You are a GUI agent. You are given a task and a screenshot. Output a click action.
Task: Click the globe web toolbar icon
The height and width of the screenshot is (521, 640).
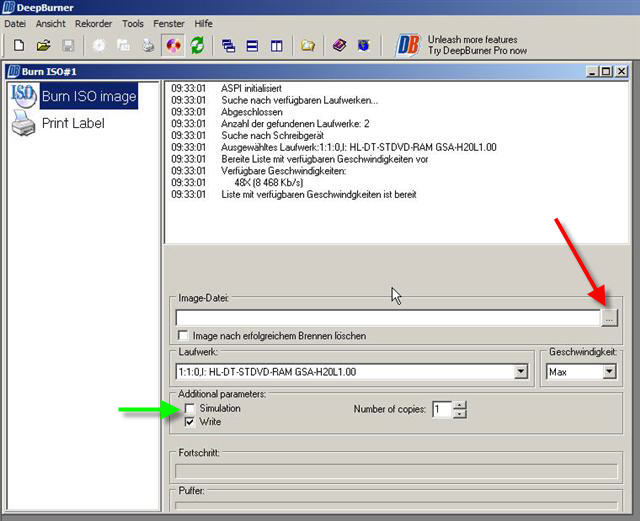[363, 45]
